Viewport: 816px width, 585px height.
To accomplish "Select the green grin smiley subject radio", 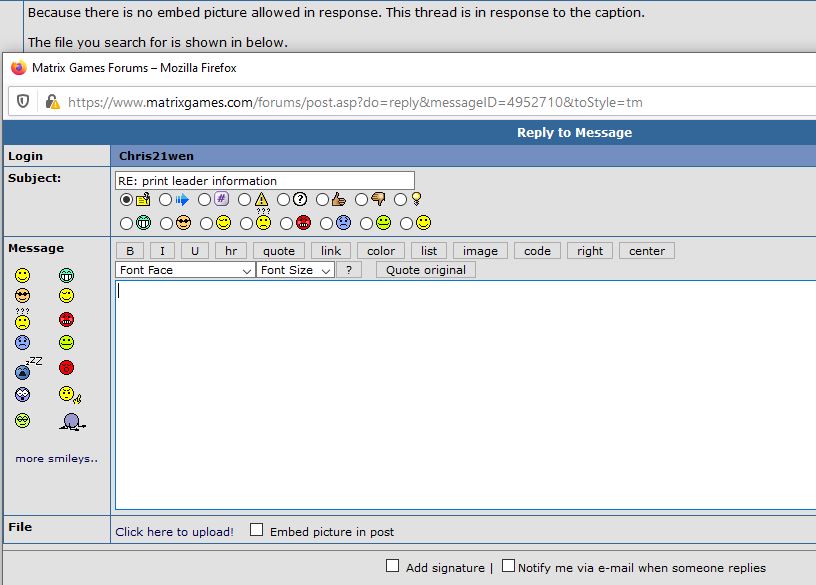I will (126, 223).
